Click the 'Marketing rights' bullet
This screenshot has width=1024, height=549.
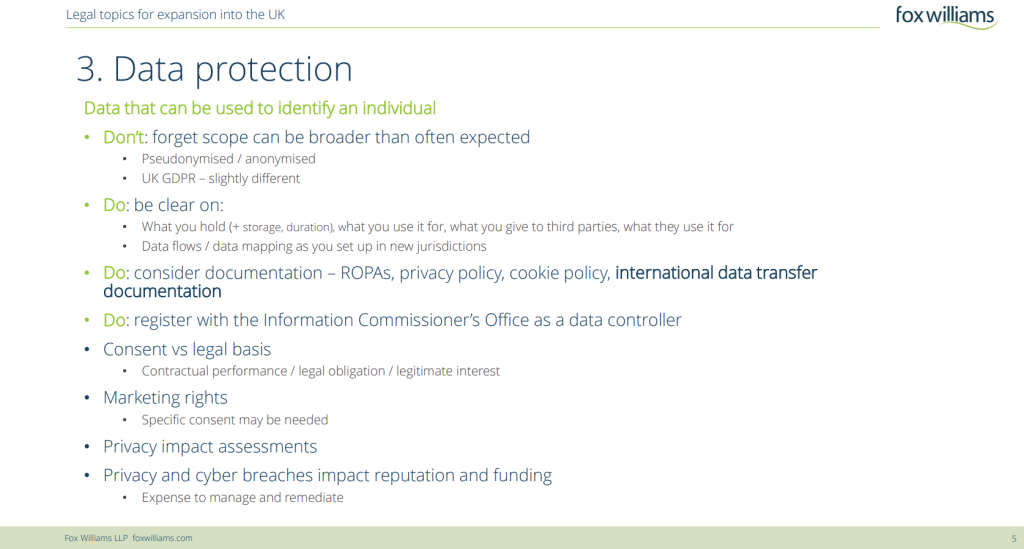(165, 398)
